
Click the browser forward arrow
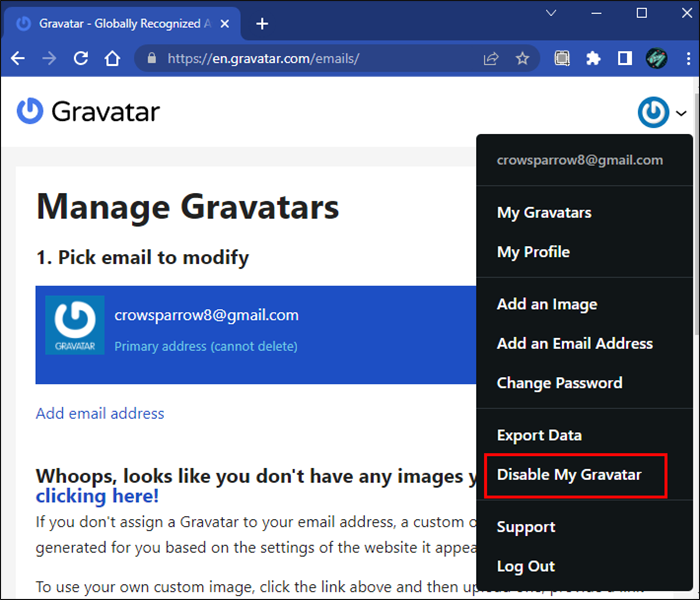[x=49, y=58]
